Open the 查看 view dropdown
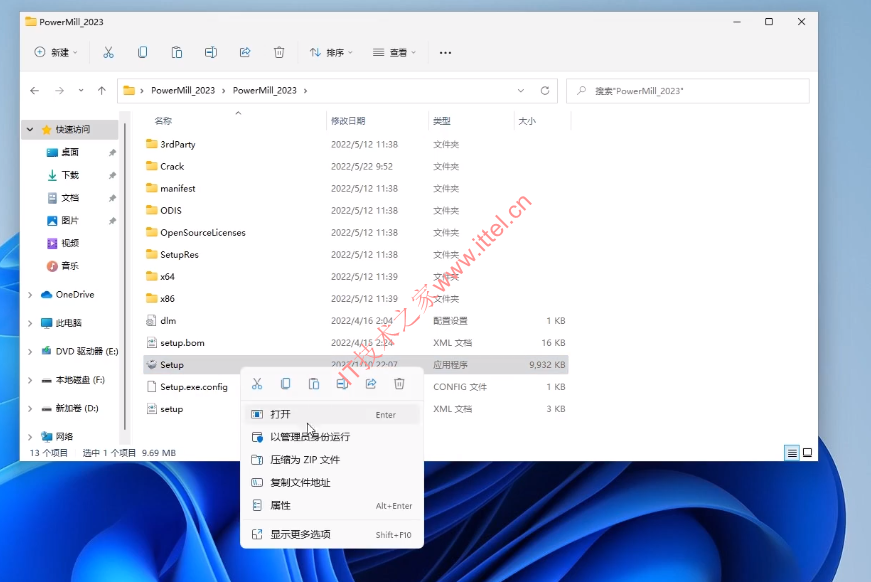 tap(394, 52)
